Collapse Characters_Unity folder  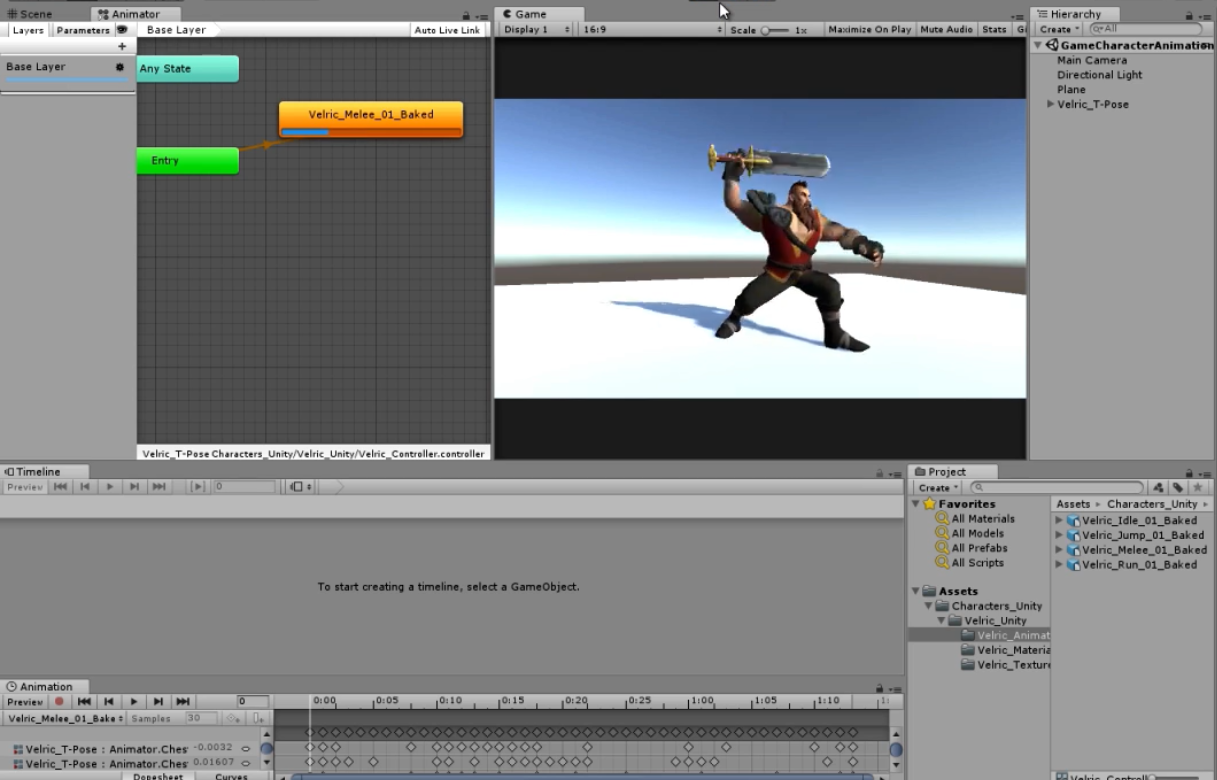pyautogui.click(x=929, y=606)
